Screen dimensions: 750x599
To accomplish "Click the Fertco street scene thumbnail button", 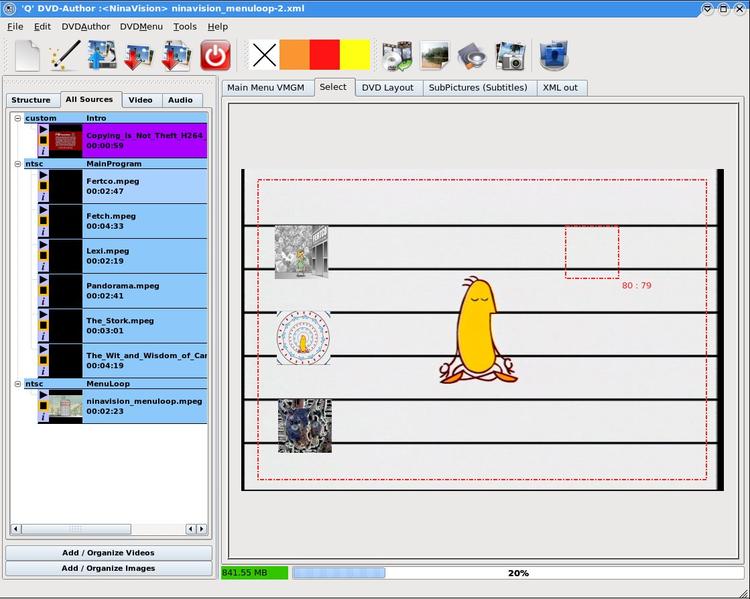I will (301, 252).
